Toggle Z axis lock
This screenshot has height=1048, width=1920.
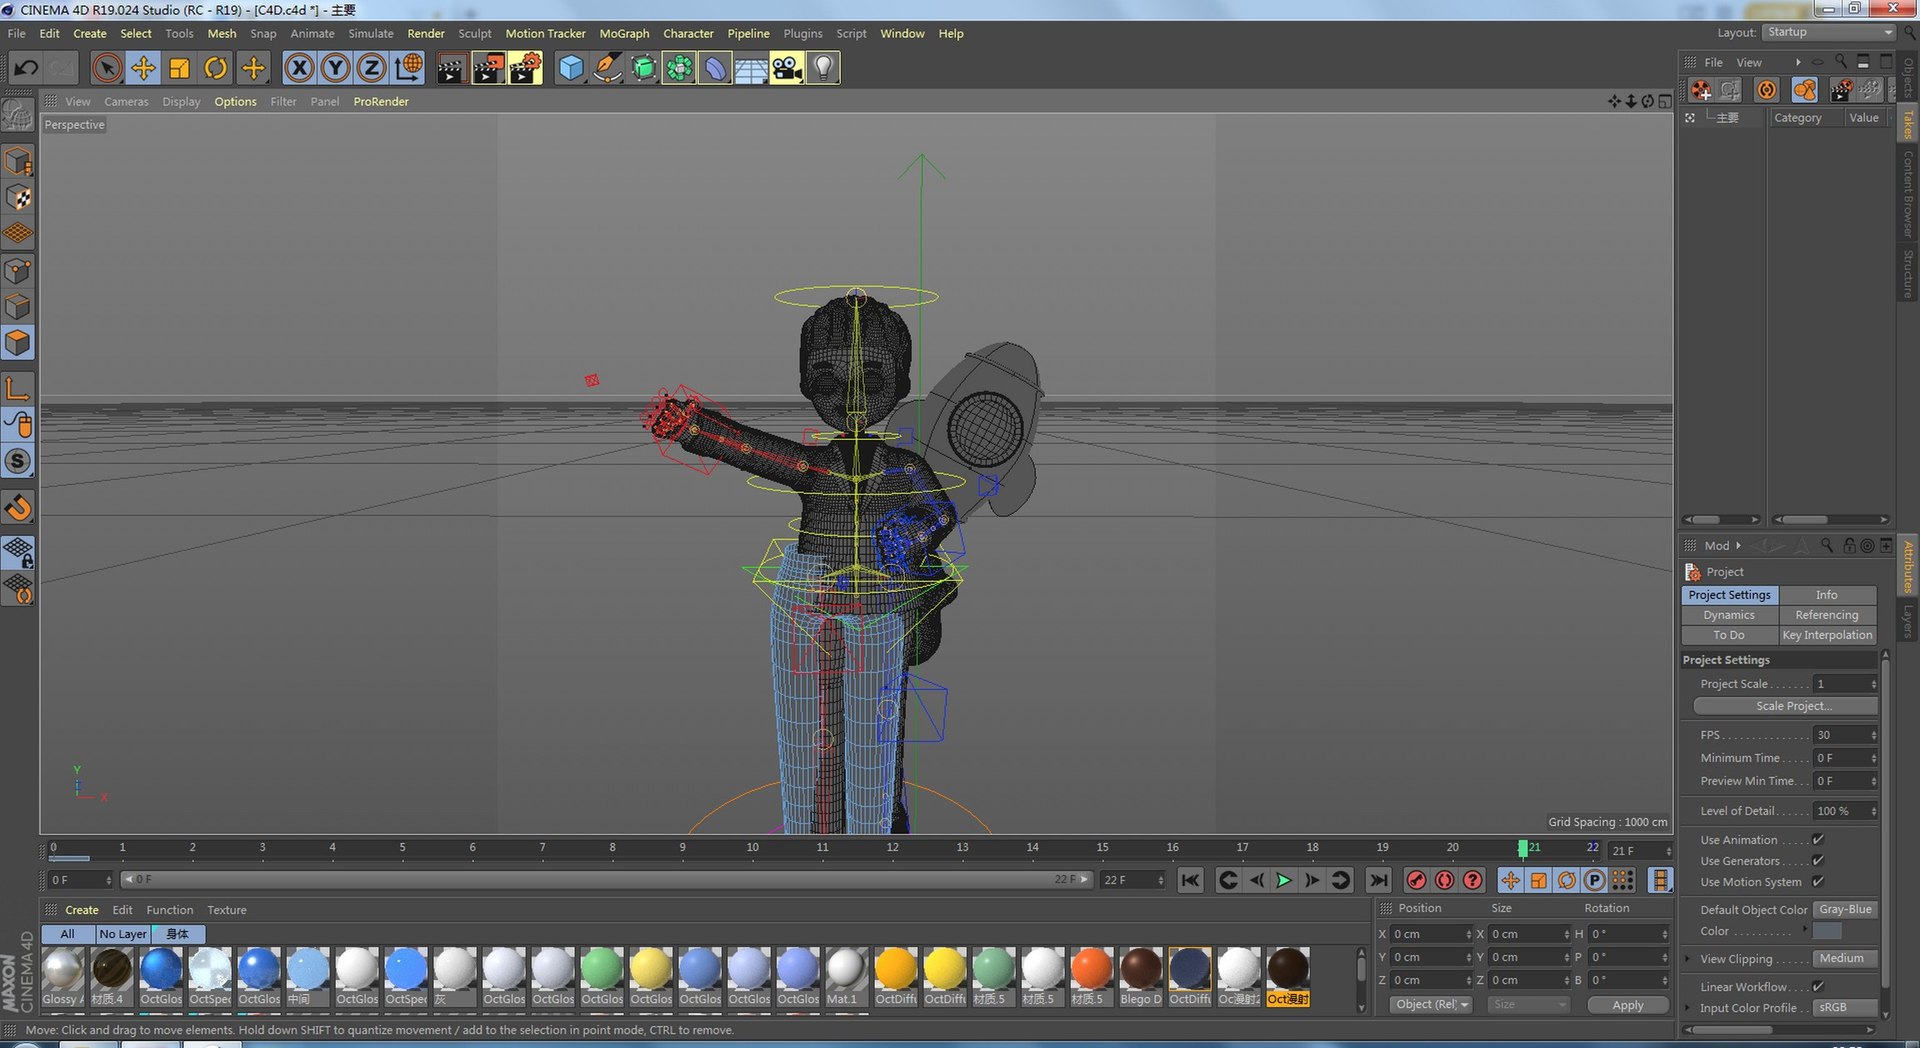tap(371, 68)
